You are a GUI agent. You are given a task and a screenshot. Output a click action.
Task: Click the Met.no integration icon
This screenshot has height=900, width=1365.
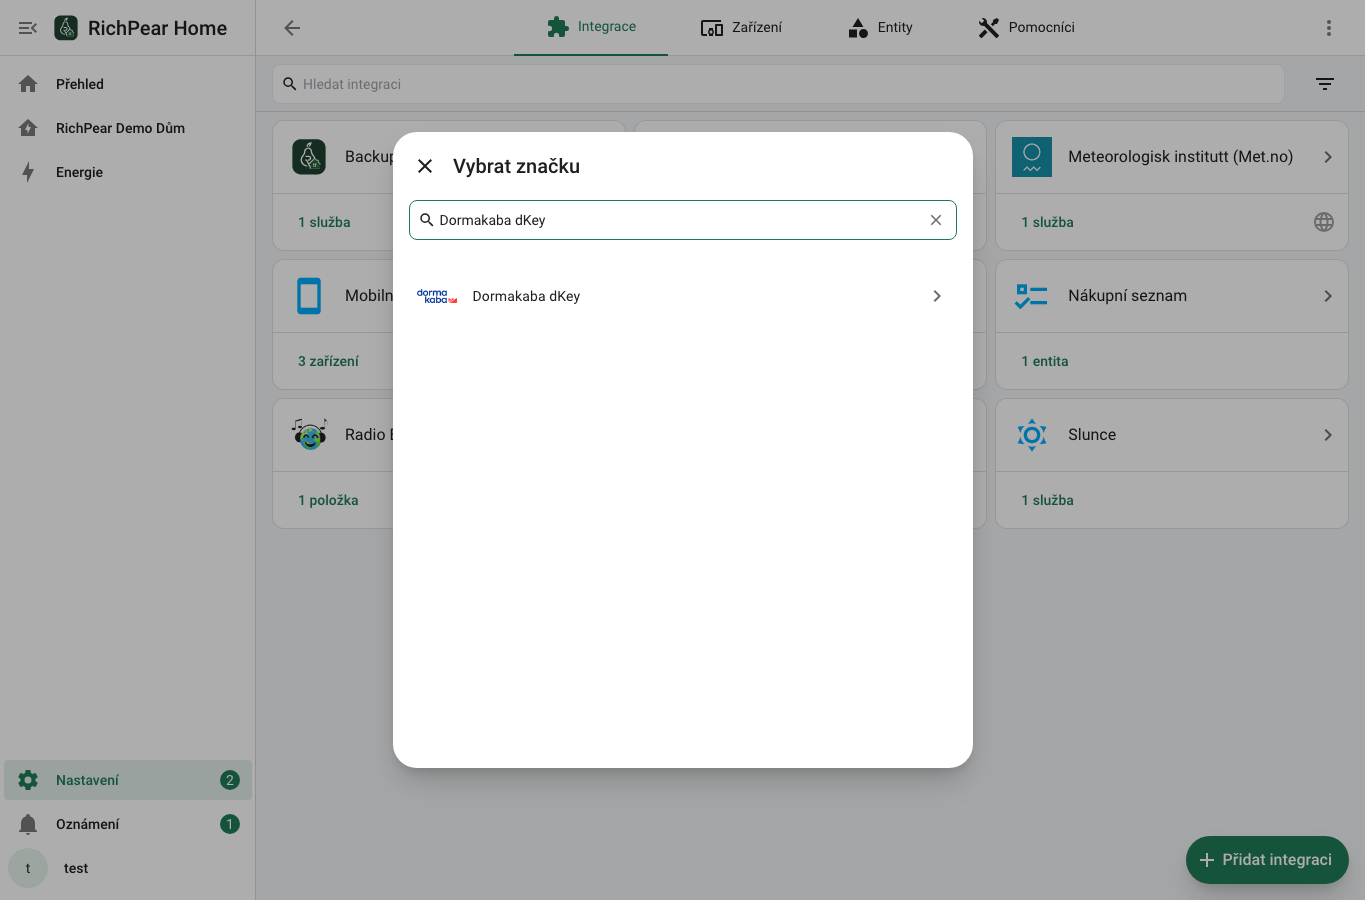(x=1032, y=157)
